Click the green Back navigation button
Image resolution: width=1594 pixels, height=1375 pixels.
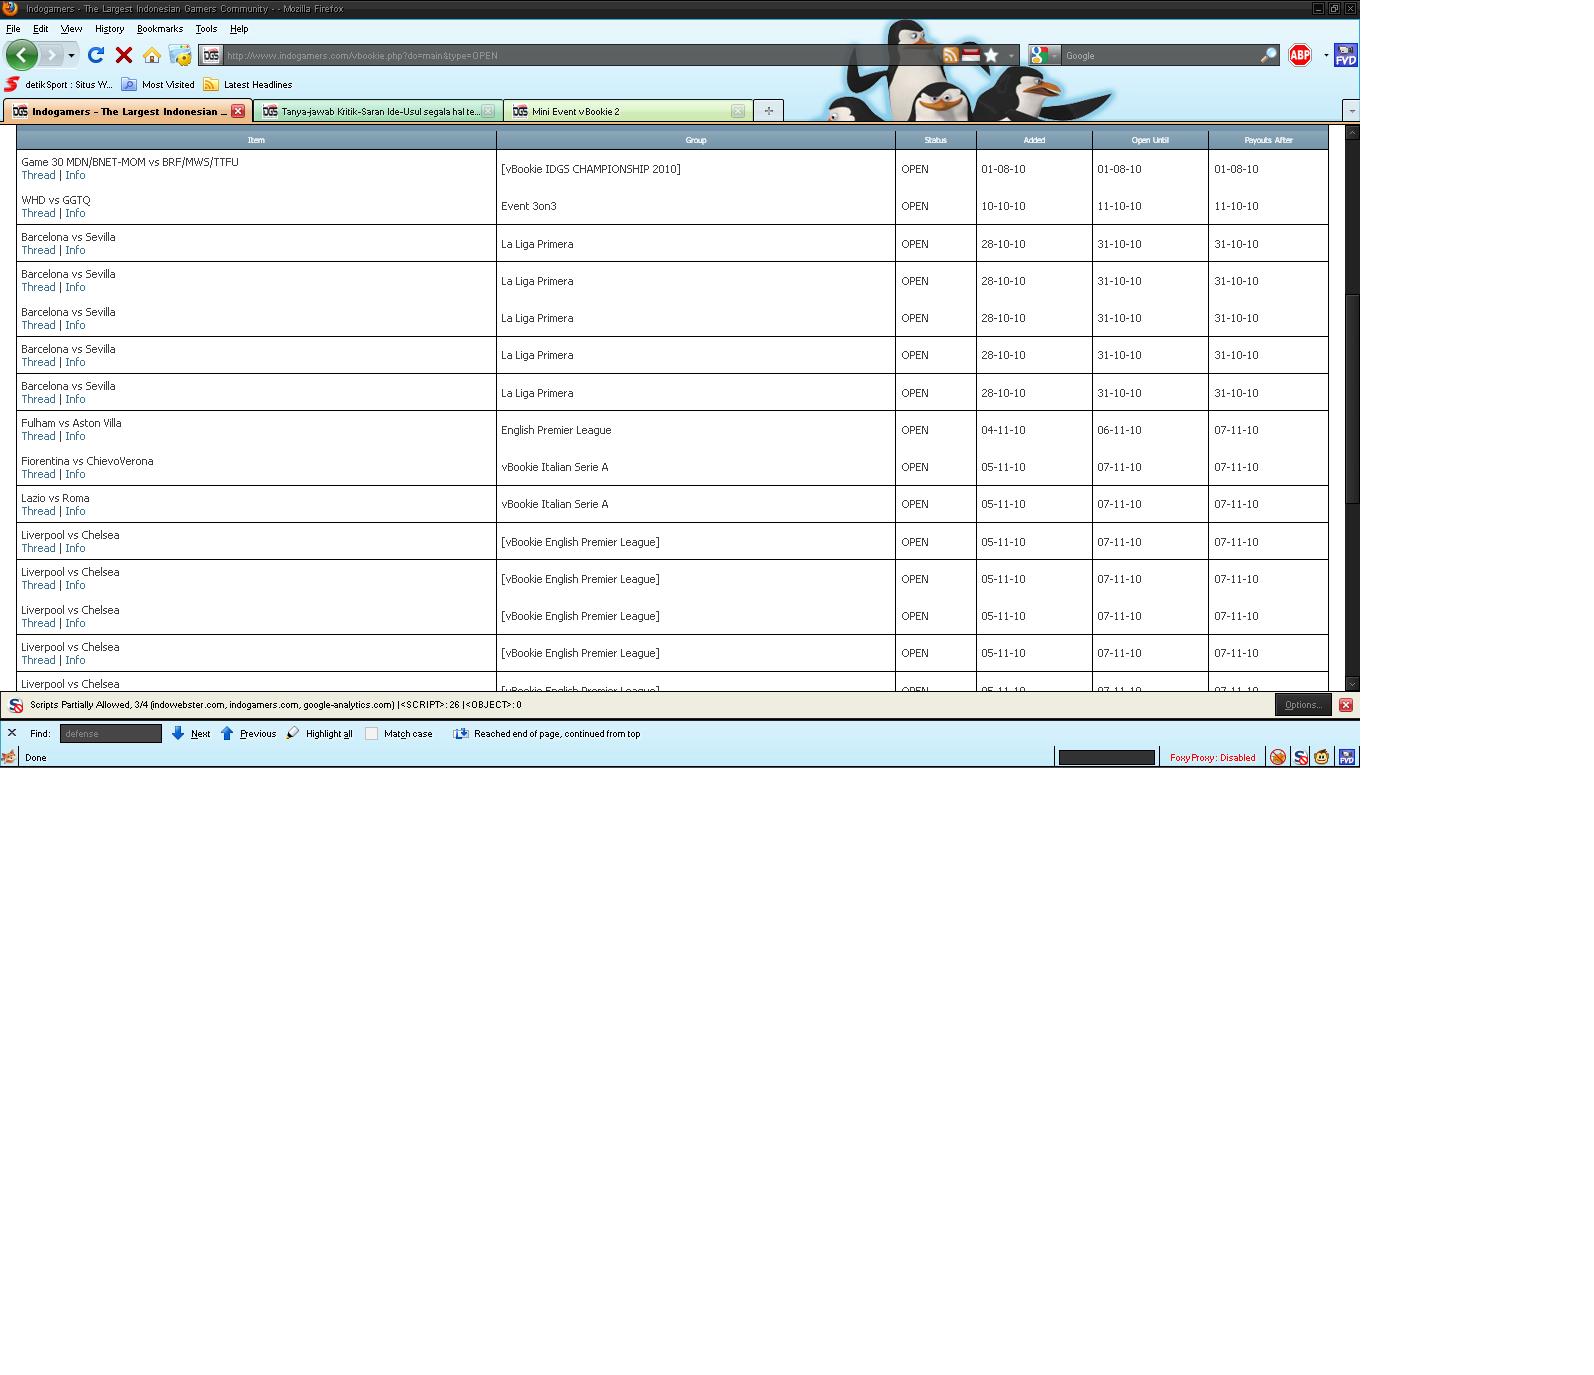[x=21, y=55]
